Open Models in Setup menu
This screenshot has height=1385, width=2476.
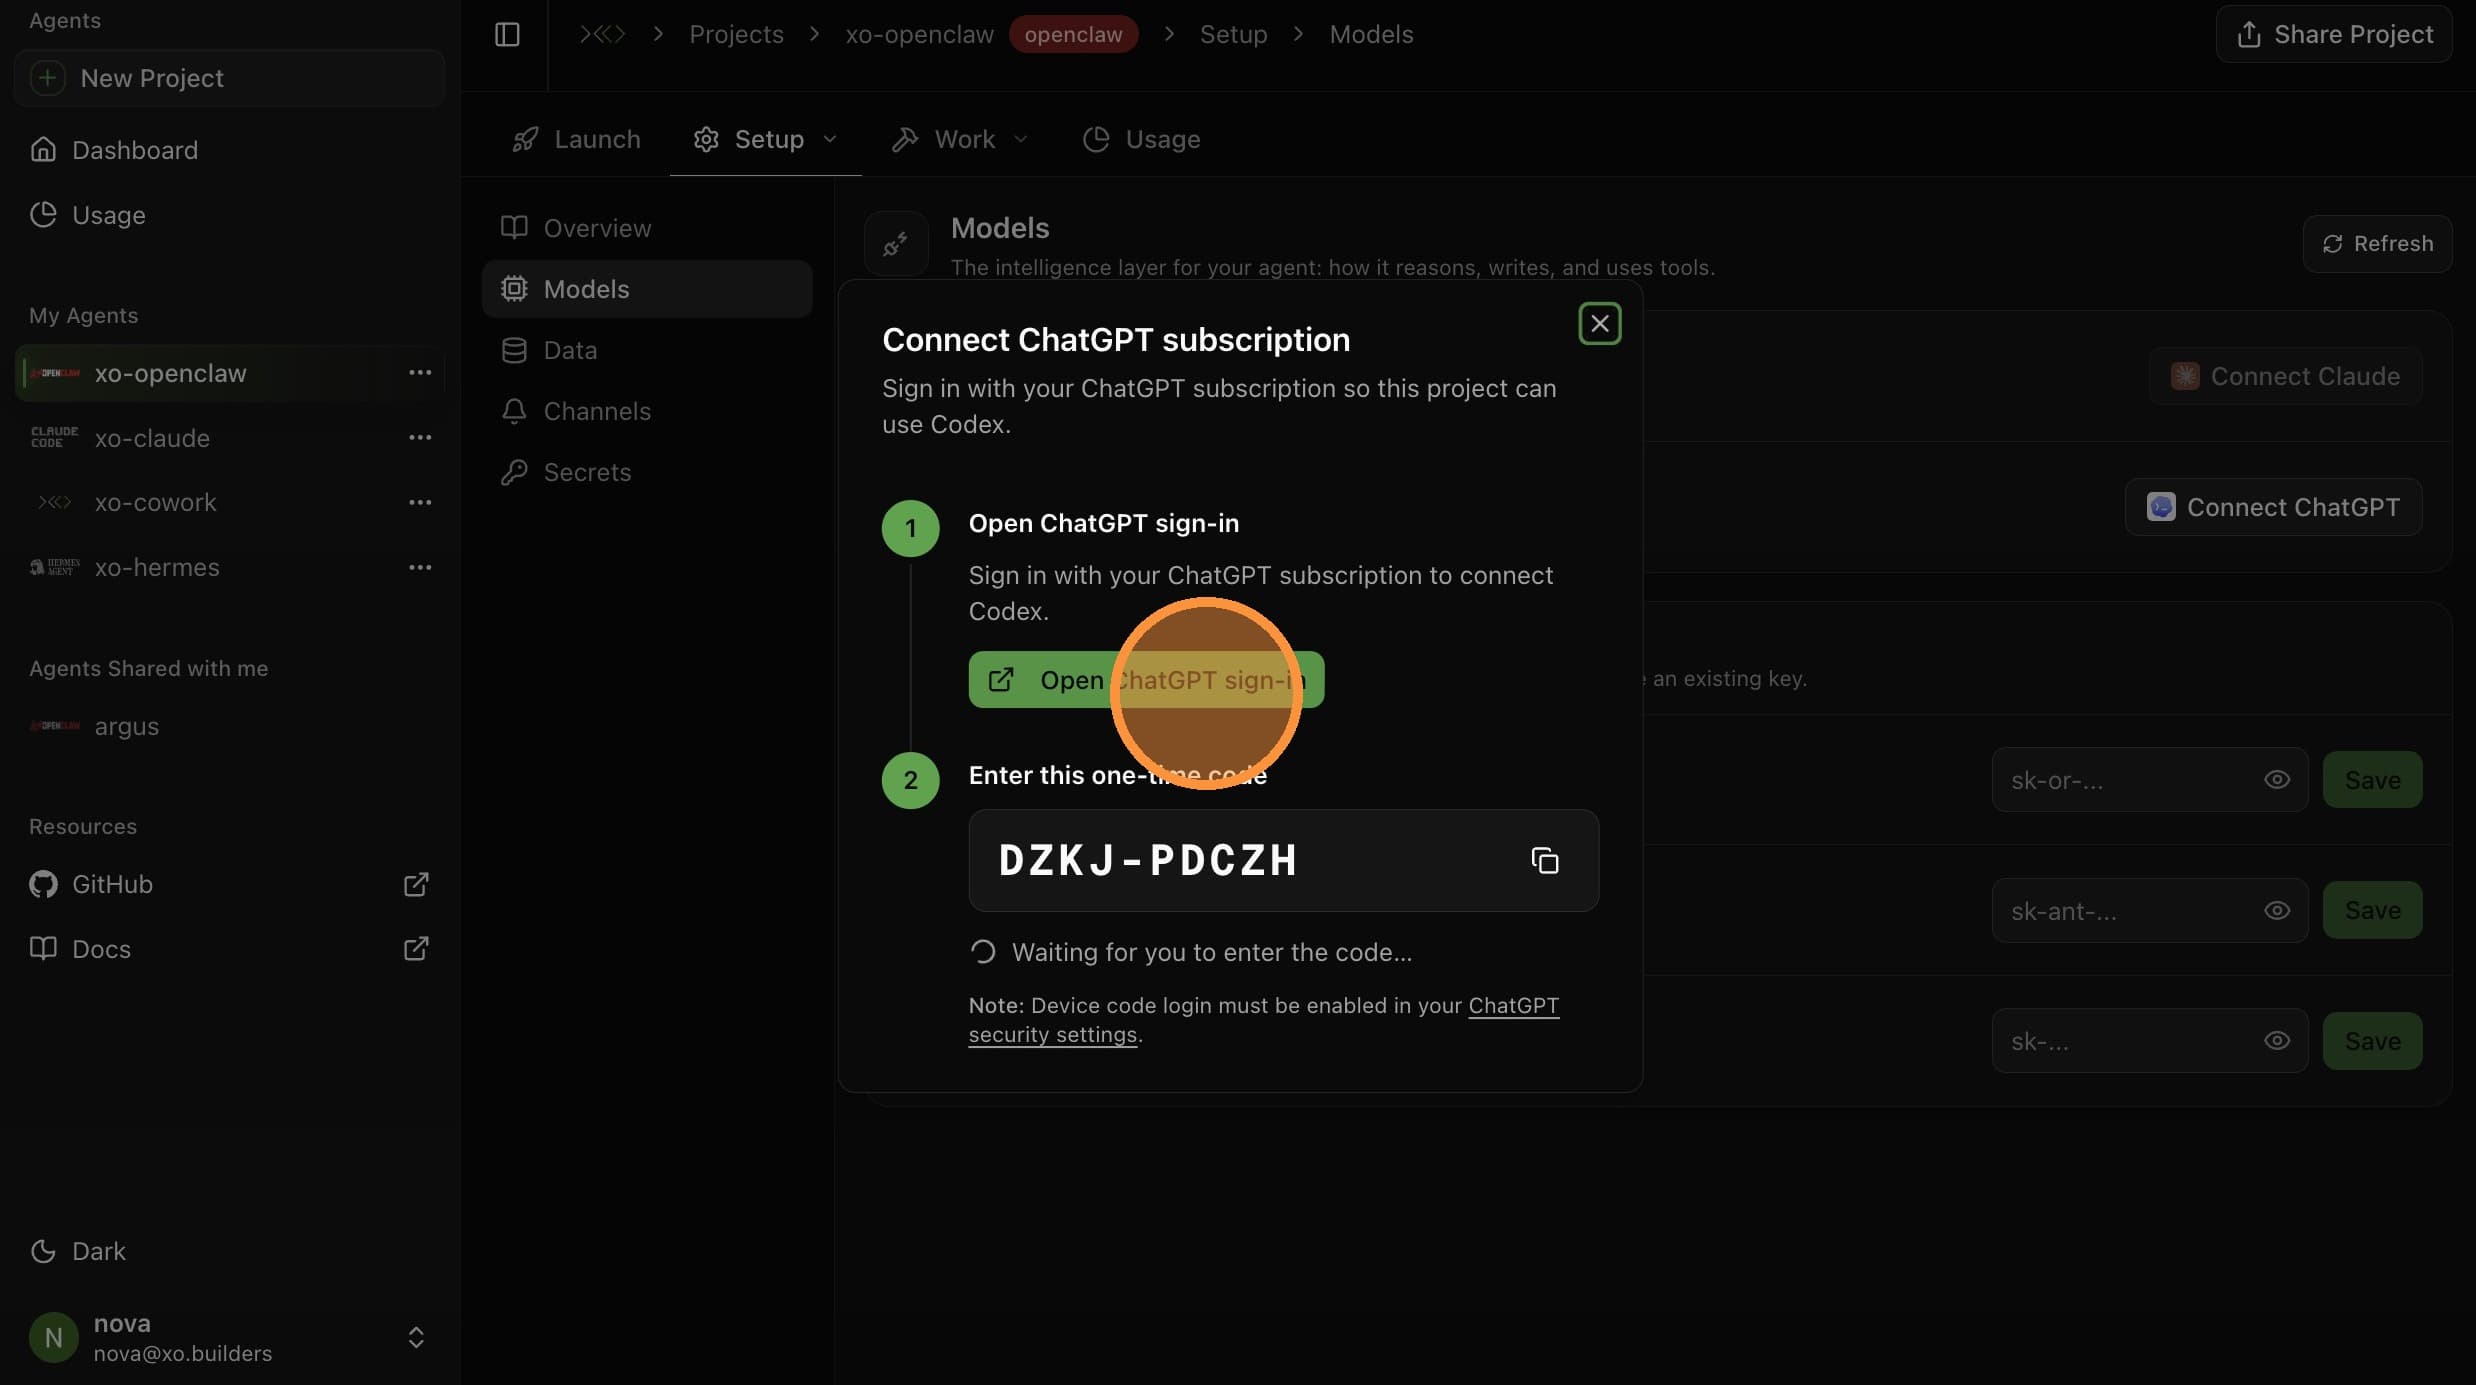coord(647,289)
